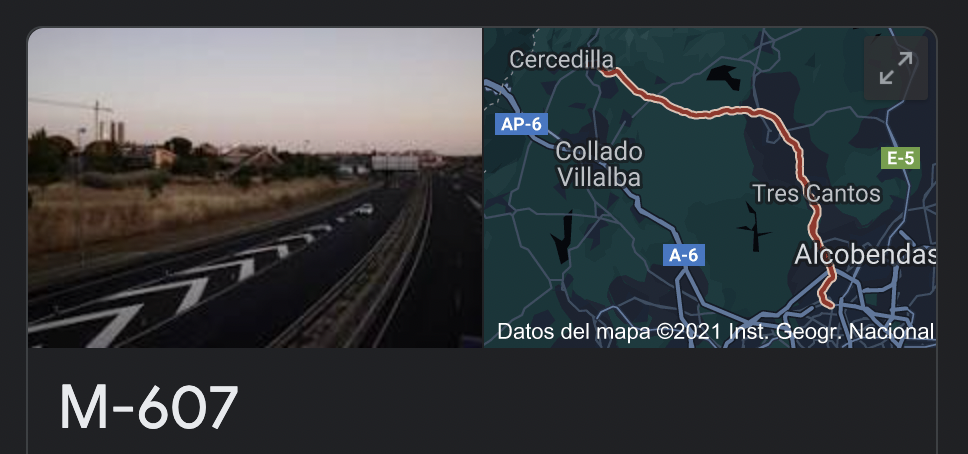
Task: Click the AP-6 highway shield
Action: pyautogui.click(x=521, y=124)
